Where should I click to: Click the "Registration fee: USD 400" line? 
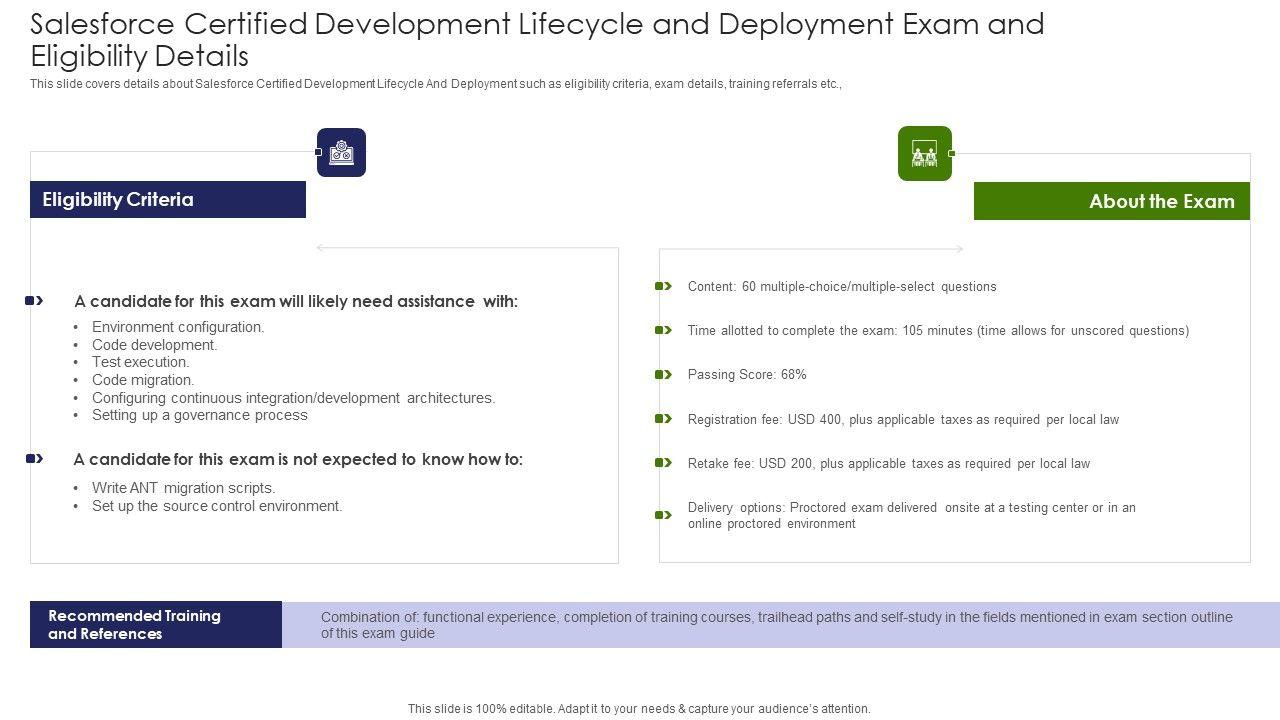[903, 420]
